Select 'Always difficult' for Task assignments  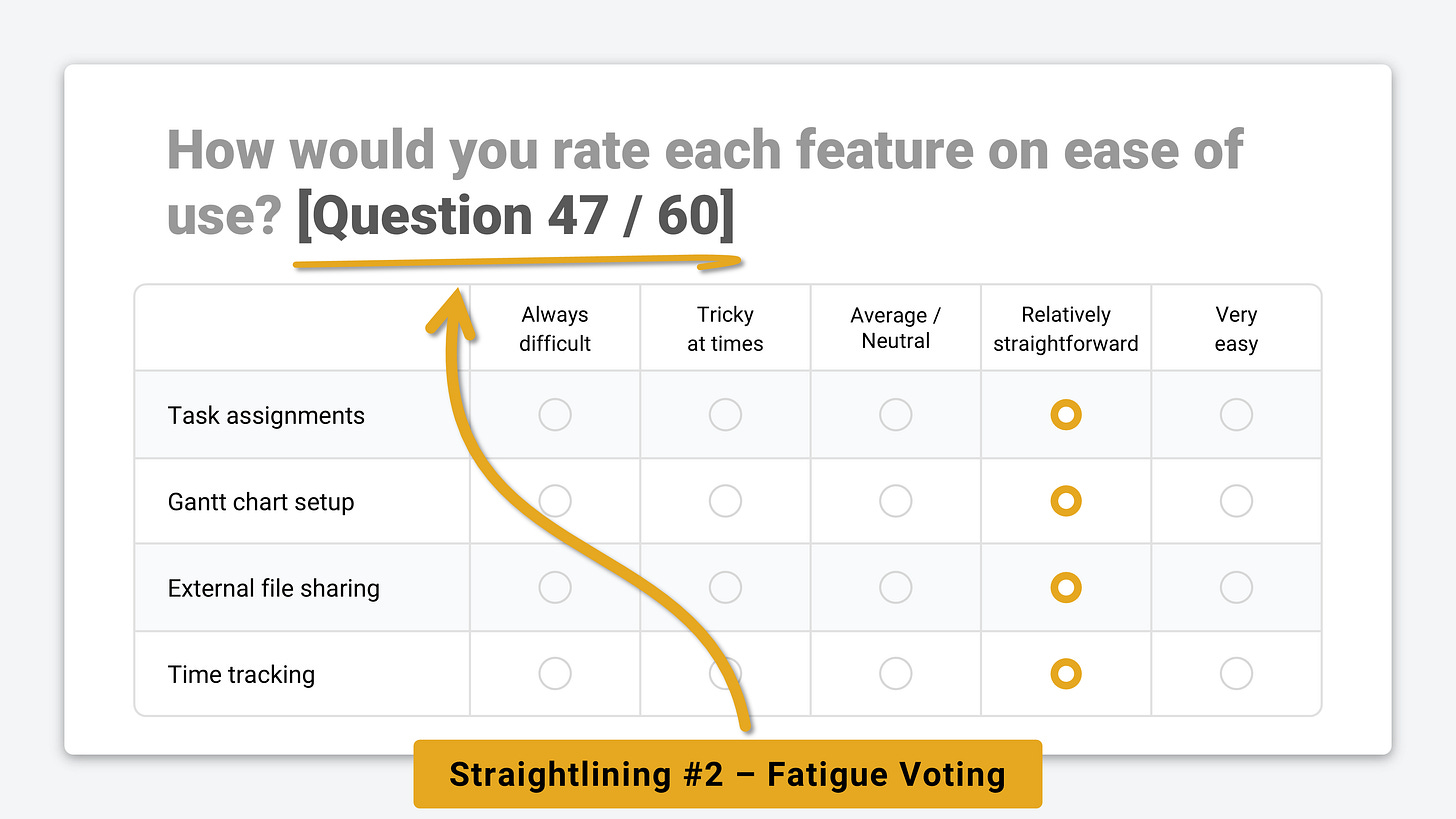tap(555, 415)
